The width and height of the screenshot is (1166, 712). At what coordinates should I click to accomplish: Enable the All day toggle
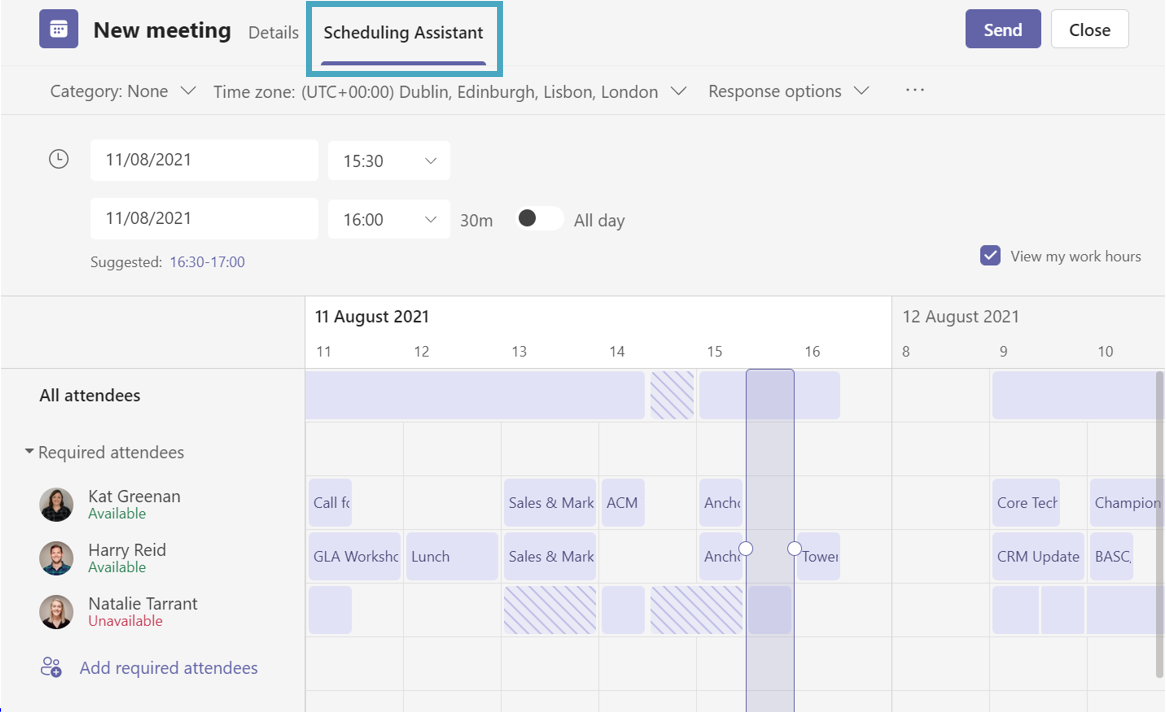(538, 218)
